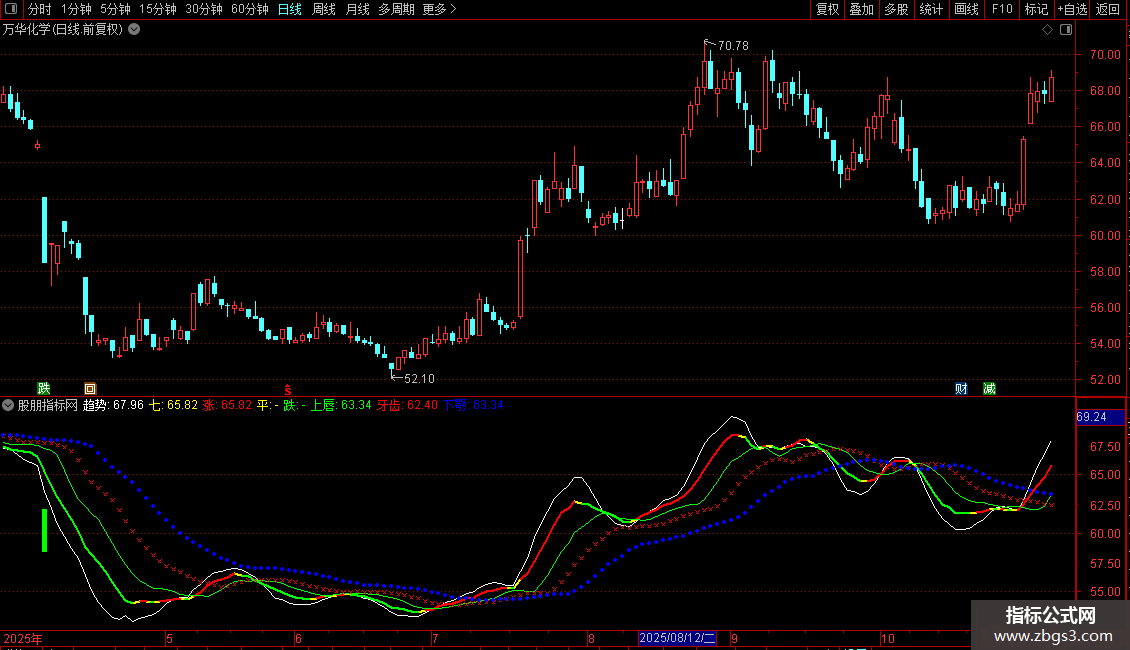Open the 股朋指标网 indicator dropdown arrow

pyautogui.click(x=8, y=405)
